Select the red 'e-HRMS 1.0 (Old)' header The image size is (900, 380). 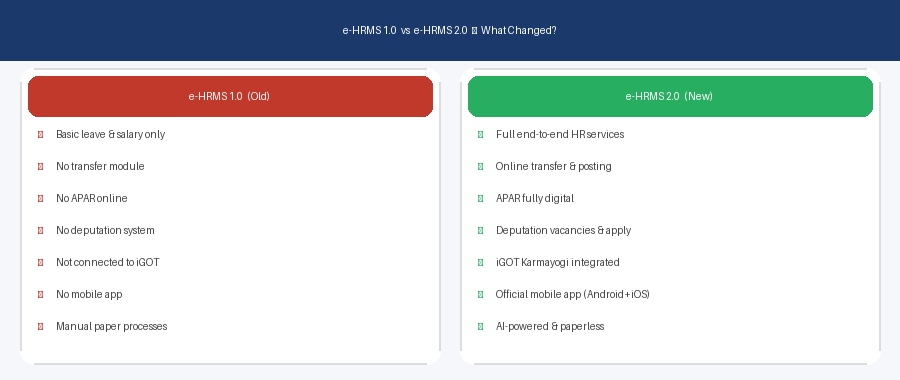click(230, 96)
